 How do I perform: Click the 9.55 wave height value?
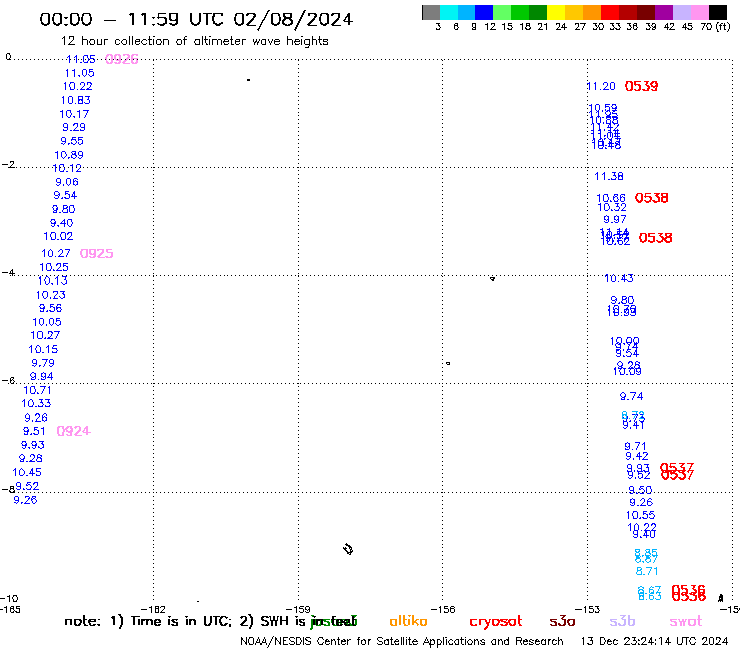tap(72, 141)
